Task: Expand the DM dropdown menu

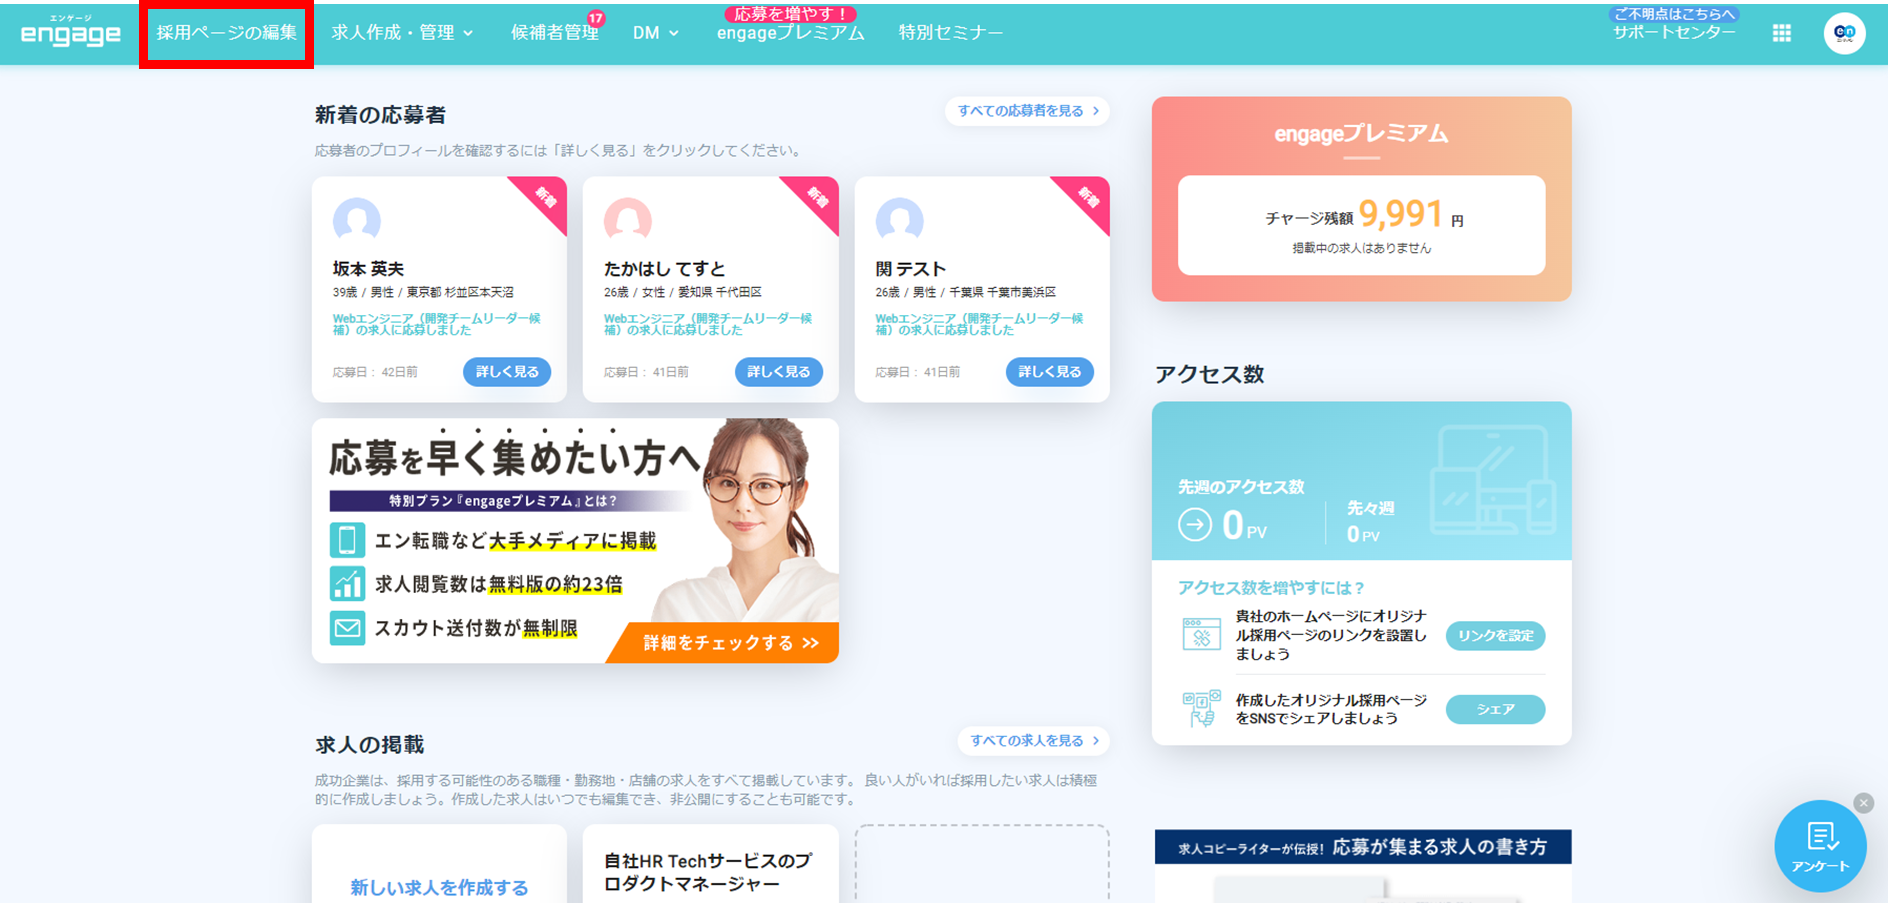Action: pyautogui.click(x=656, y=33)
